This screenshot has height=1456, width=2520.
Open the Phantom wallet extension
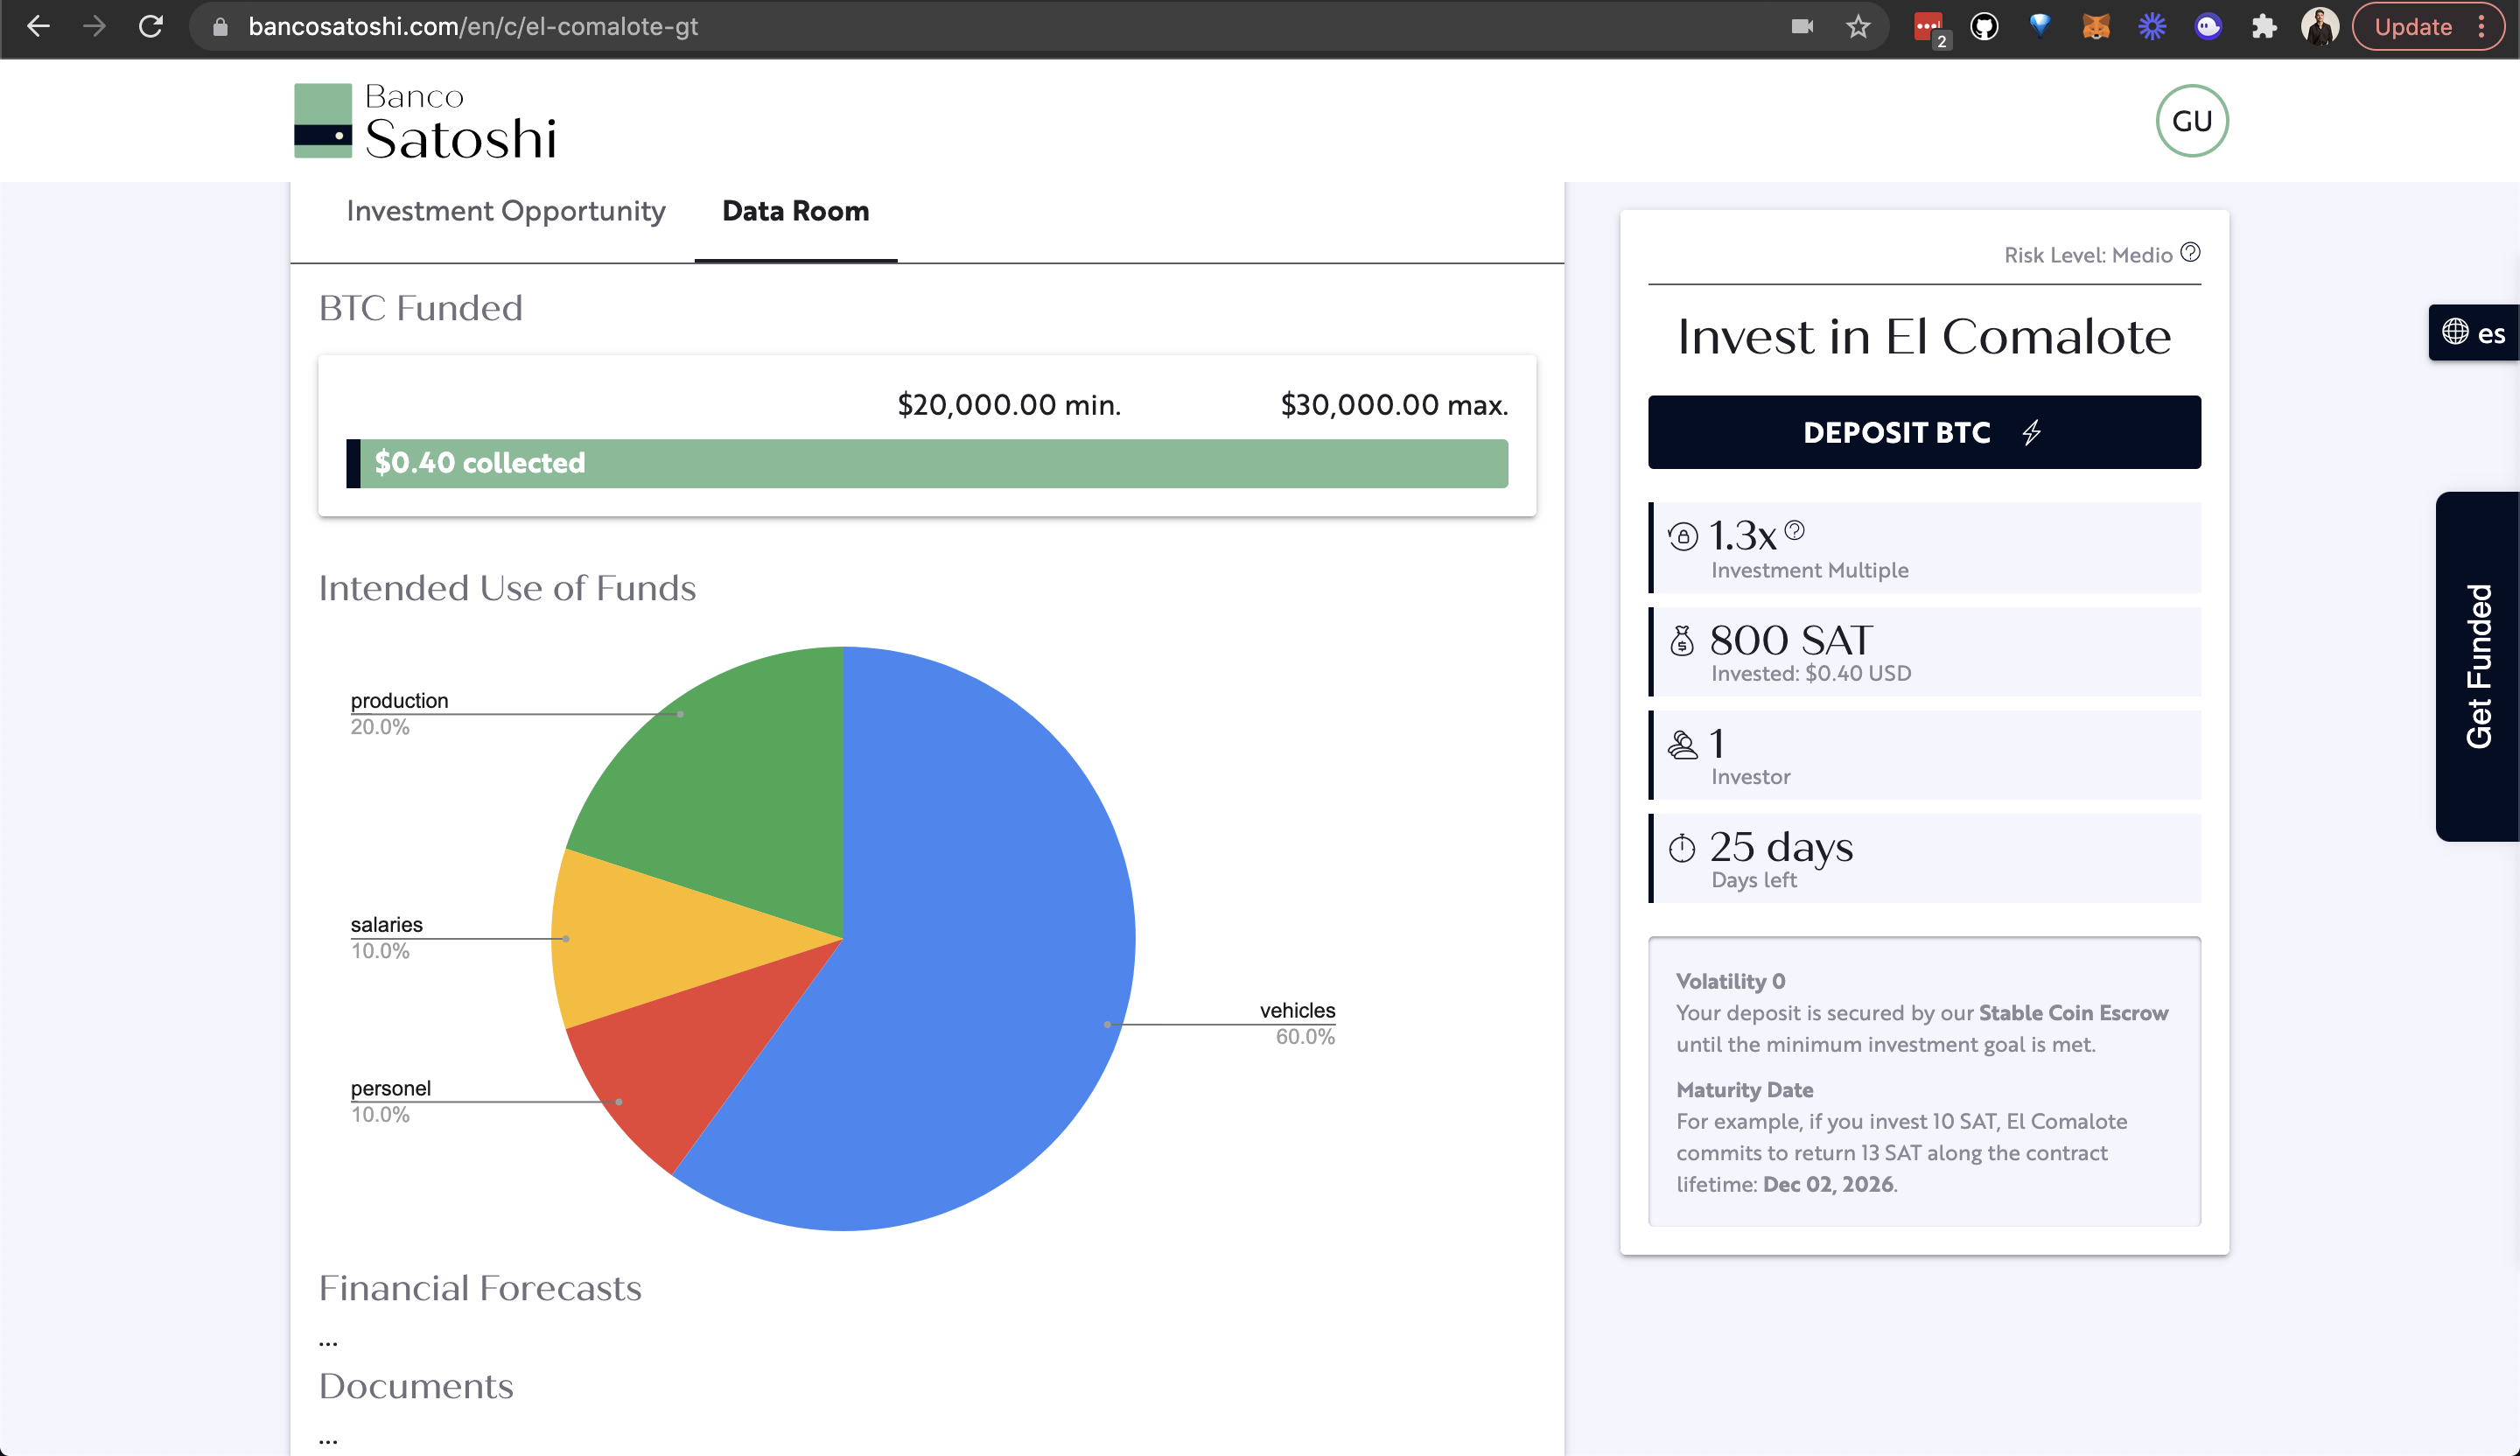[x=2209, y=27]
